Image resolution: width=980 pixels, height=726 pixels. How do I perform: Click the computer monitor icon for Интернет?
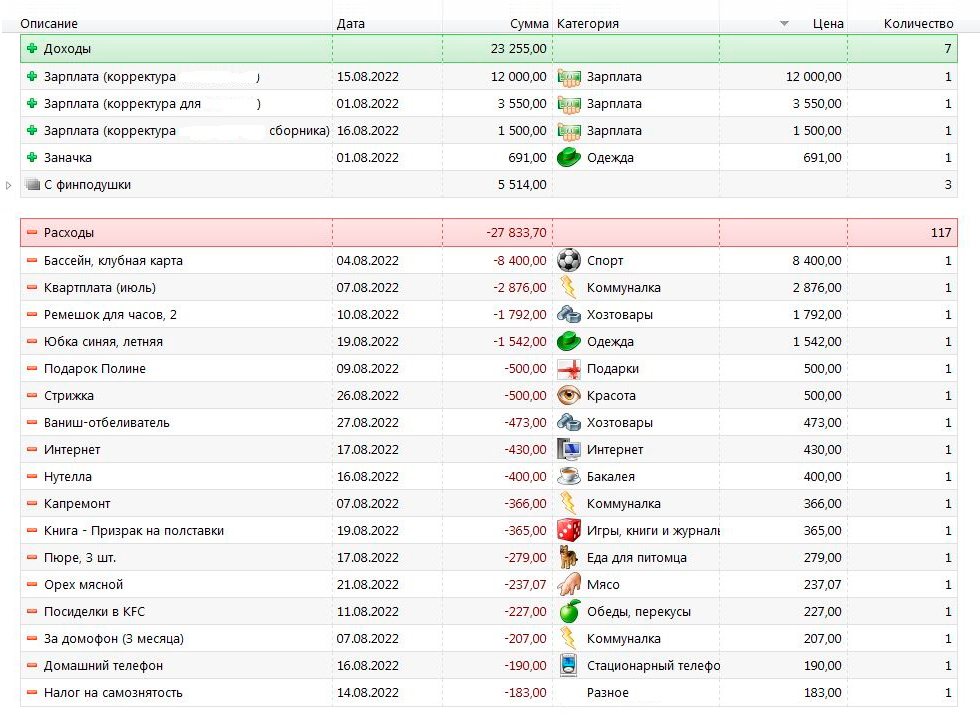(569, 449)
